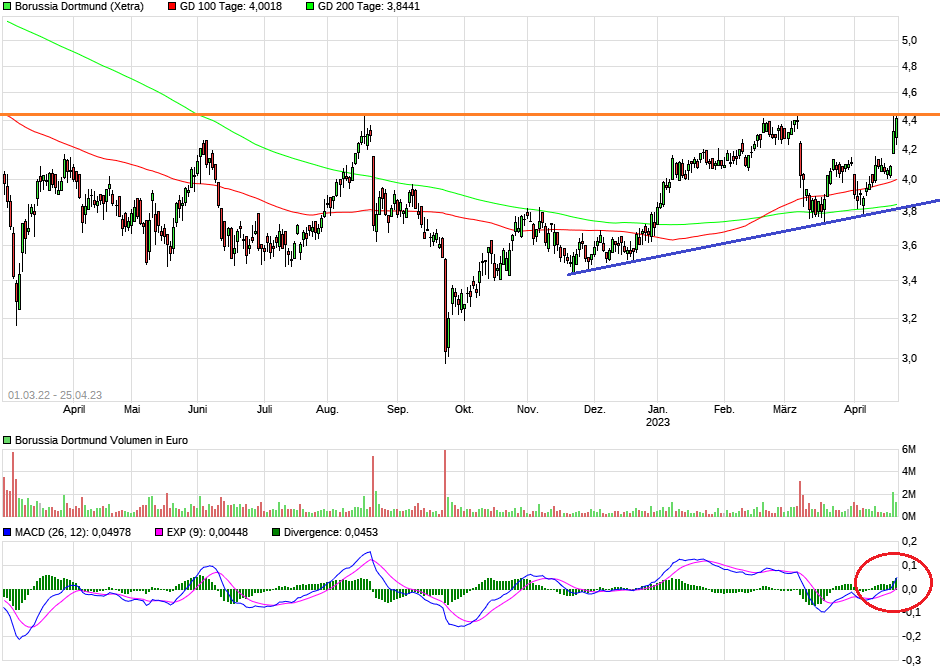Click the price axis value '3,4'
This screenshot has height=670, width=940.
point(909,280)
